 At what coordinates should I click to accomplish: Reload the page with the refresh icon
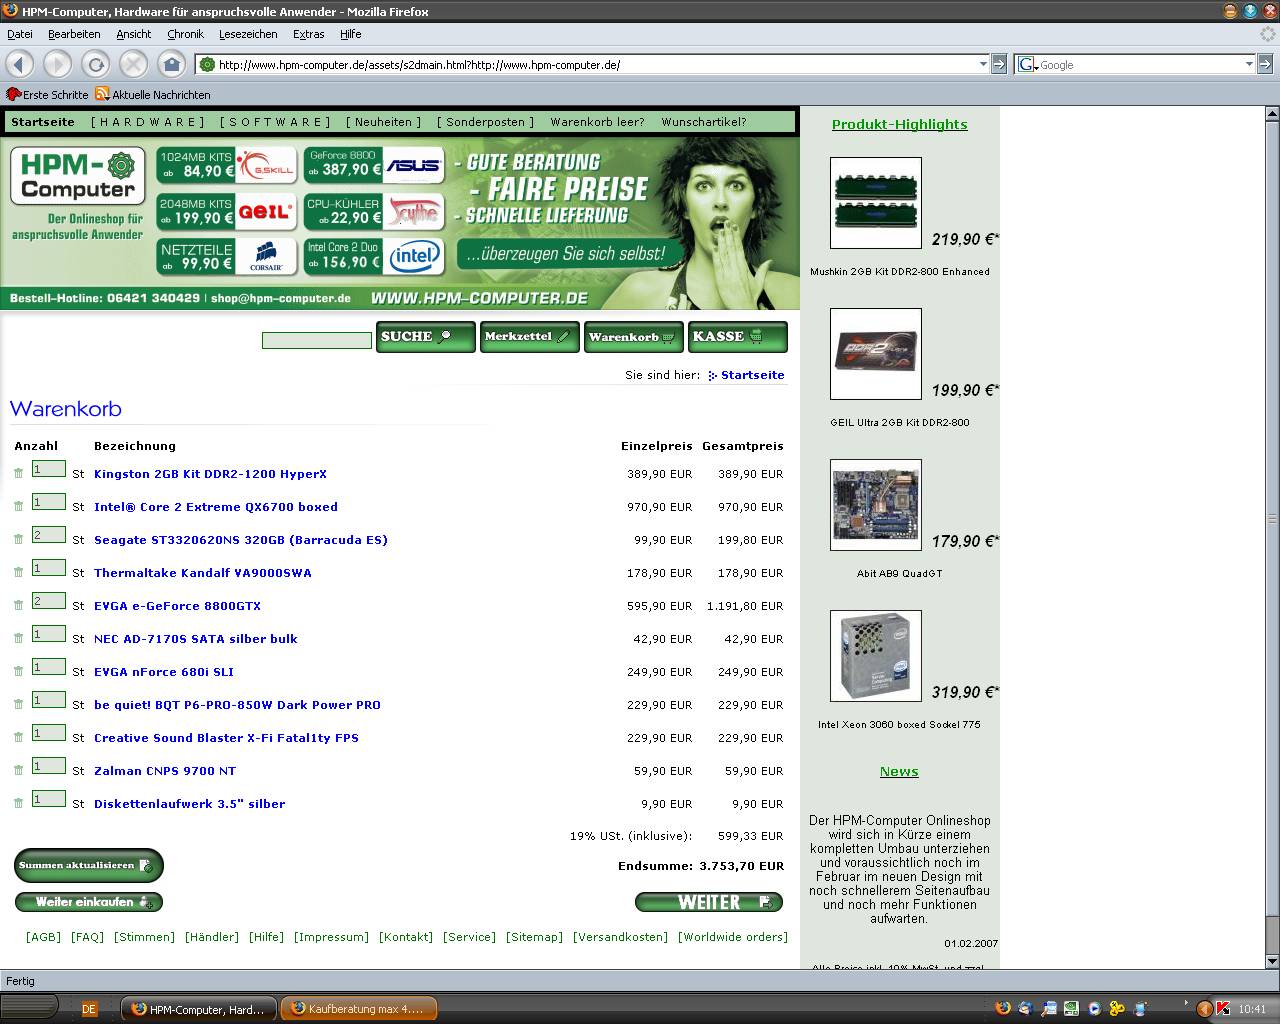click(95, 64)
